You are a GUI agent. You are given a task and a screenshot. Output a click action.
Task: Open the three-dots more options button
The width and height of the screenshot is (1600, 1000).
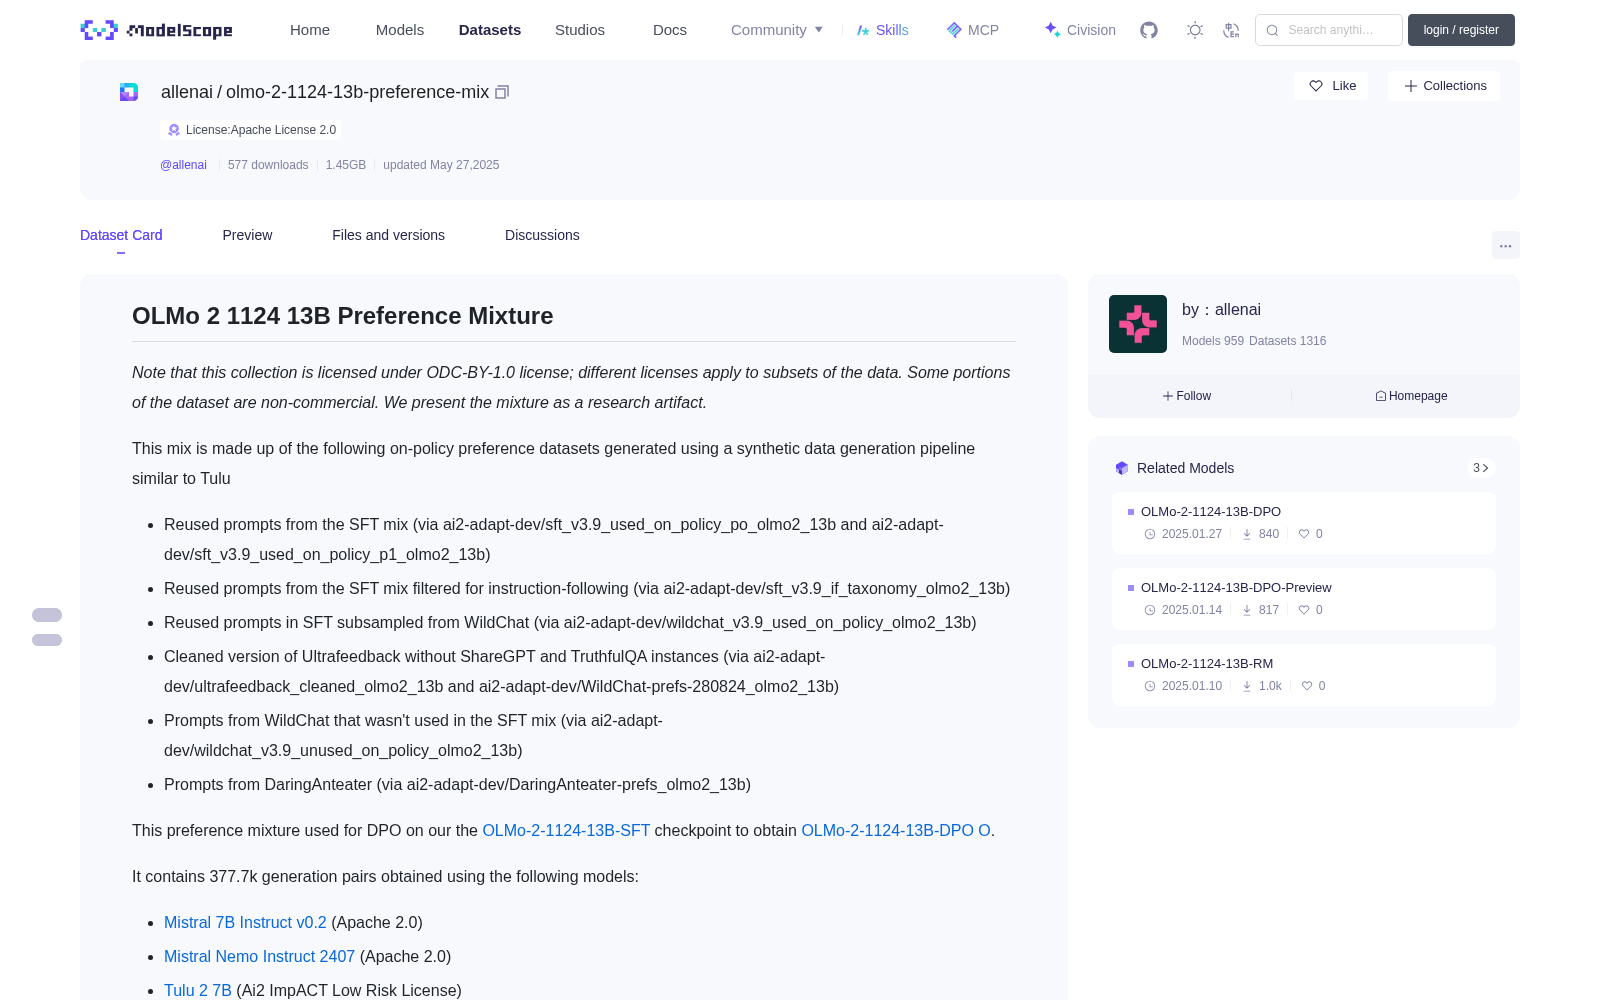click(x=1505, y=245)
